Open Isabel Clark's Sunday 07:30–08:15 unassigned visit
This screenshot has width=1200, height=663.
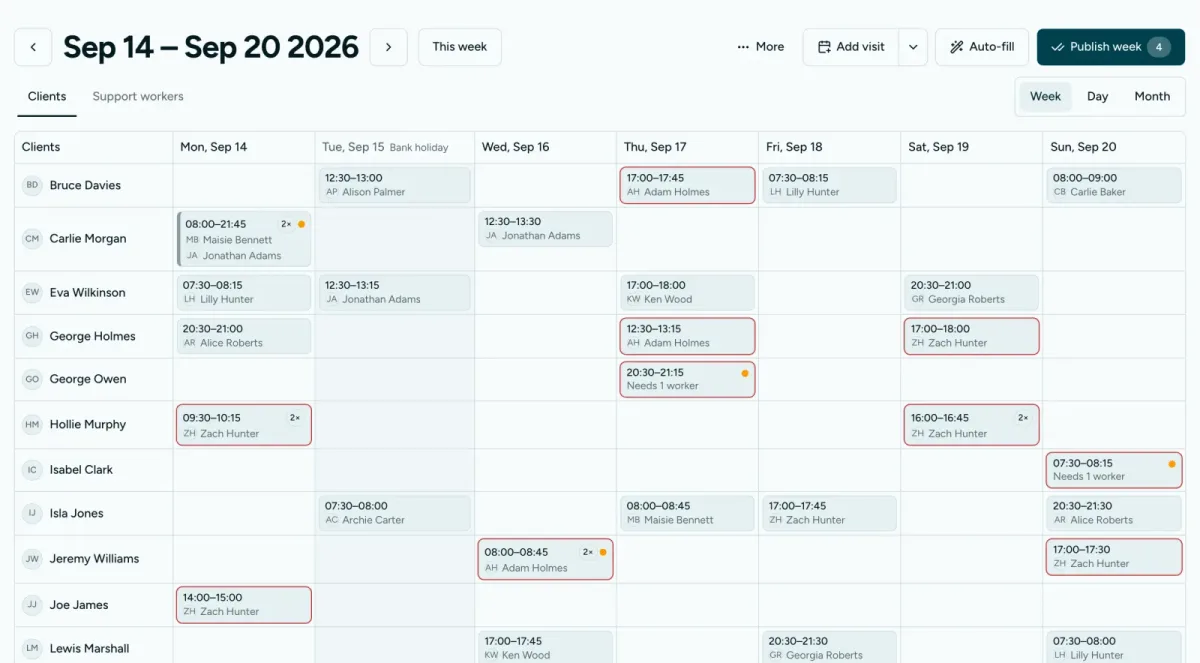point(1114,470)
